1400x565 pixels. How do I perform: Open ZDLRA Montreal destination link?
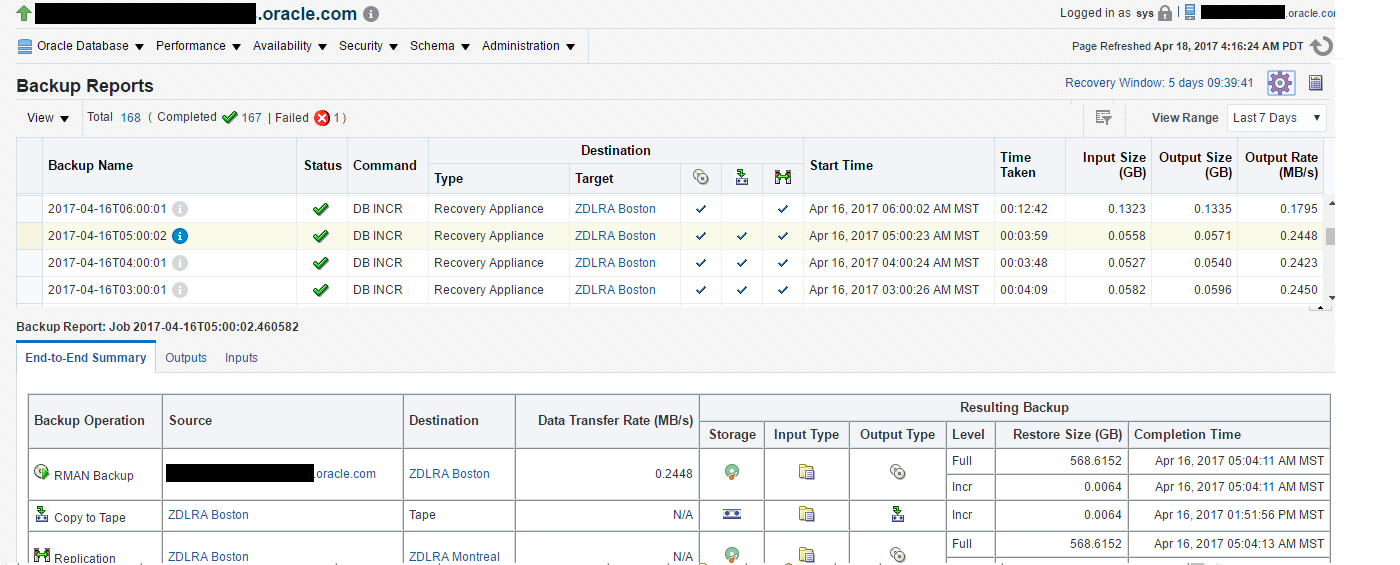coord(454,556)
